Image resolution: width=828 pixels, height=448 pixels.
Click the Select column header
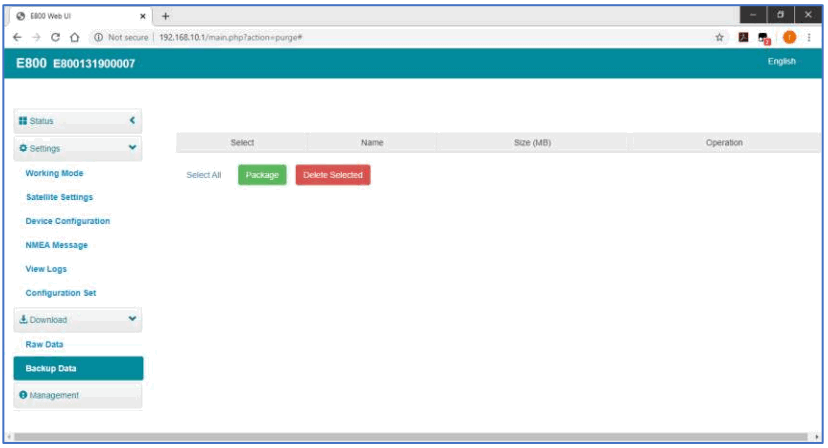coord(242,143)
